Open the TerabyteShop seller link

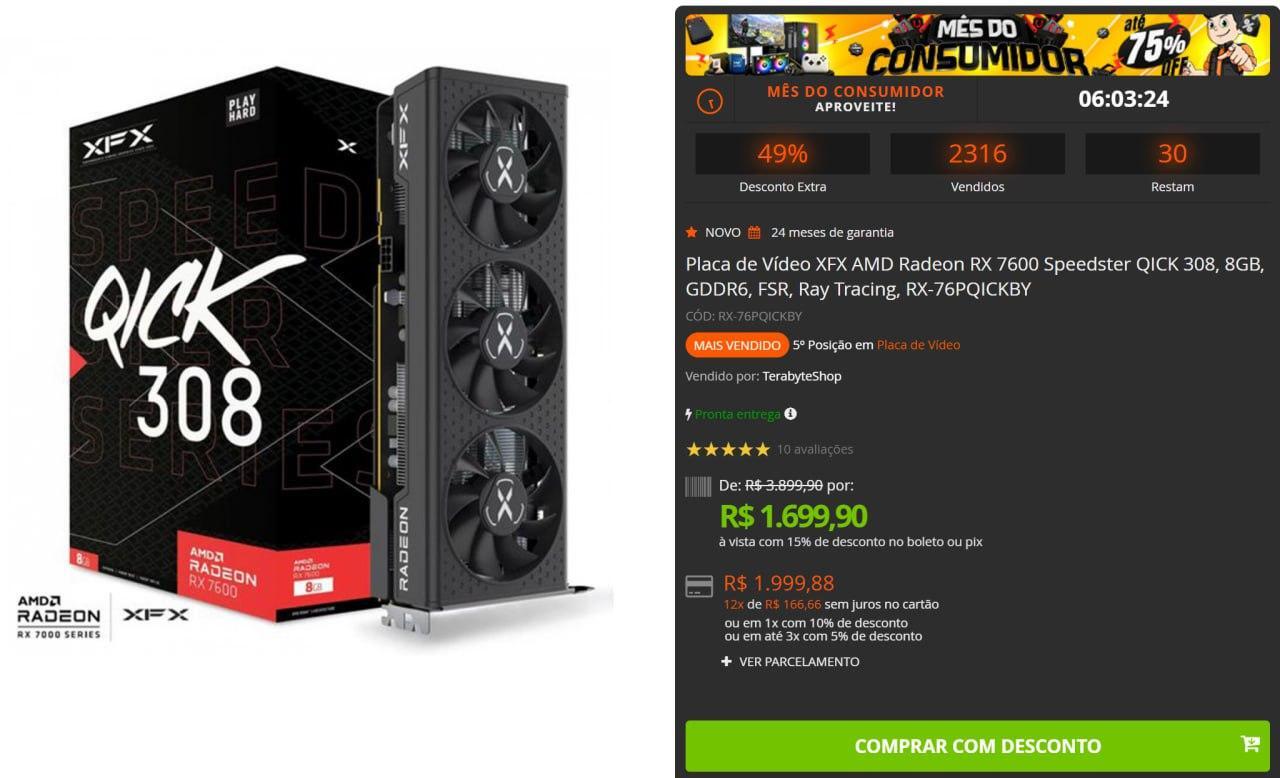[802, 376]
